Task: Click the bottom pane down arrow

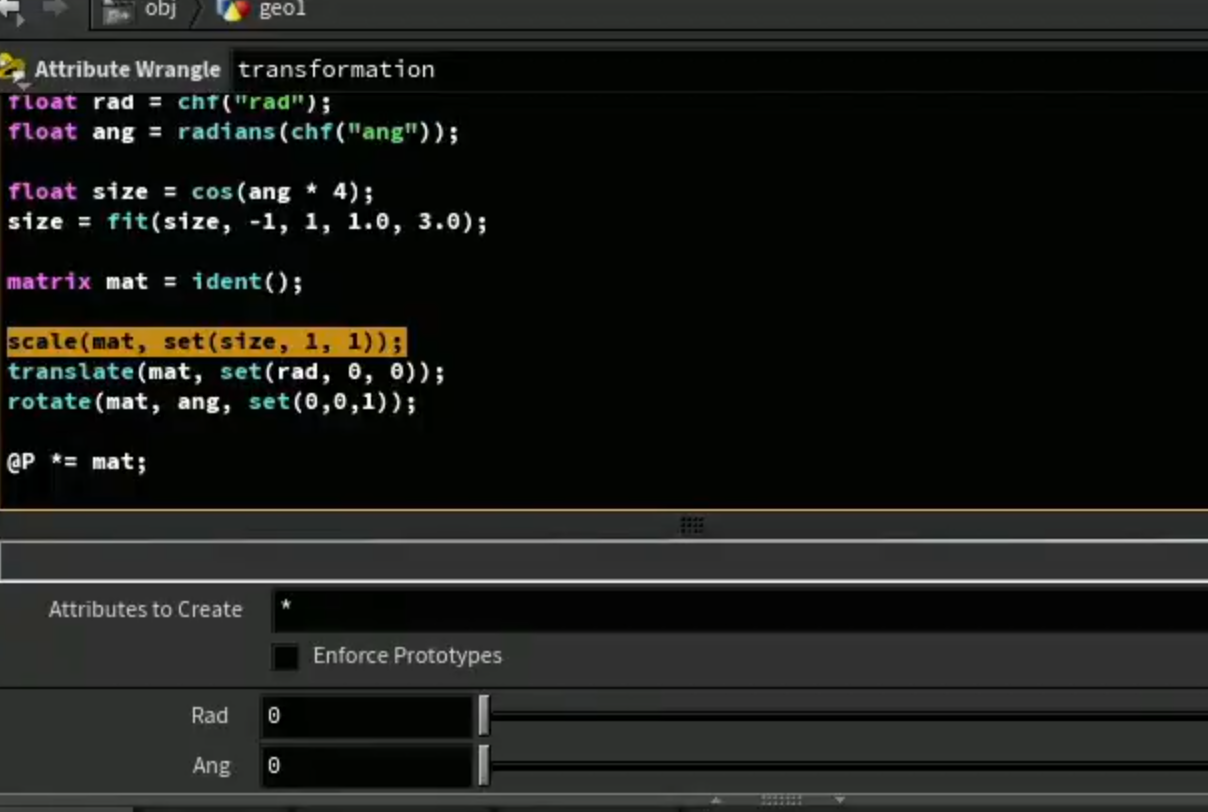Action: coord(840,800)
